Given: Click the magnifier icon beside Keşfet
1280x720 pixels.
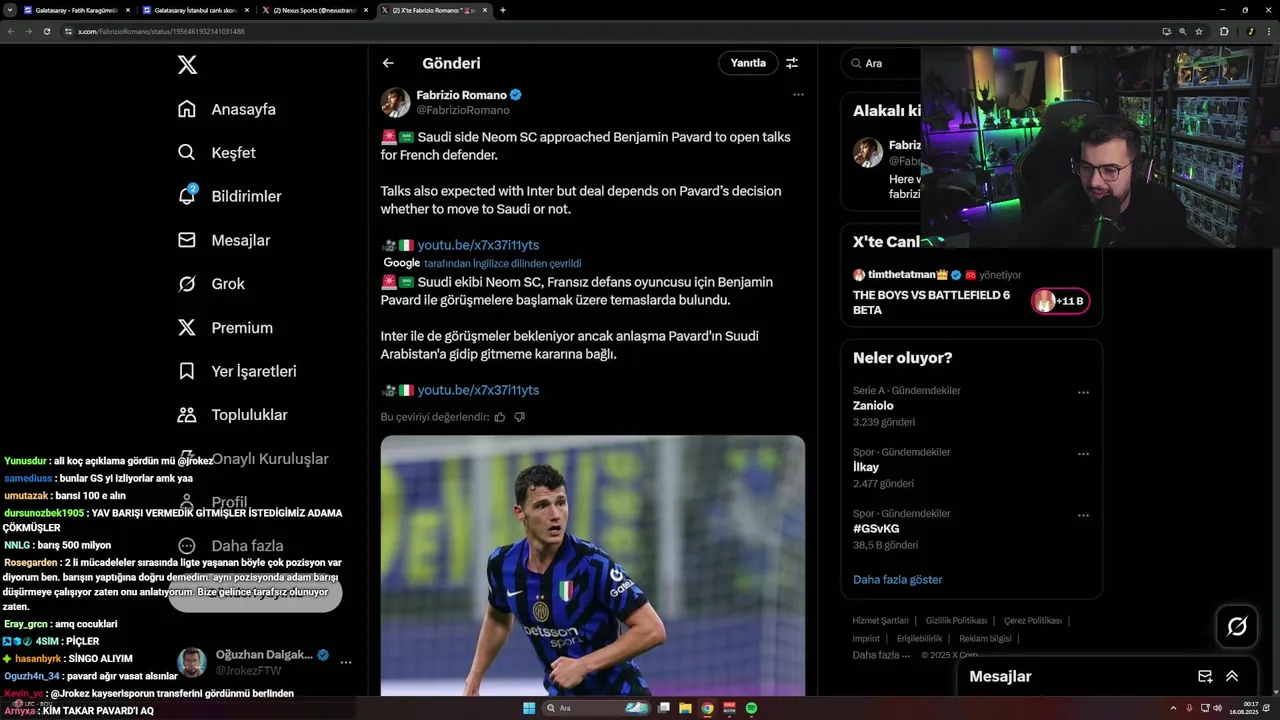Looking at the screenshot, I should coord(187,153).
